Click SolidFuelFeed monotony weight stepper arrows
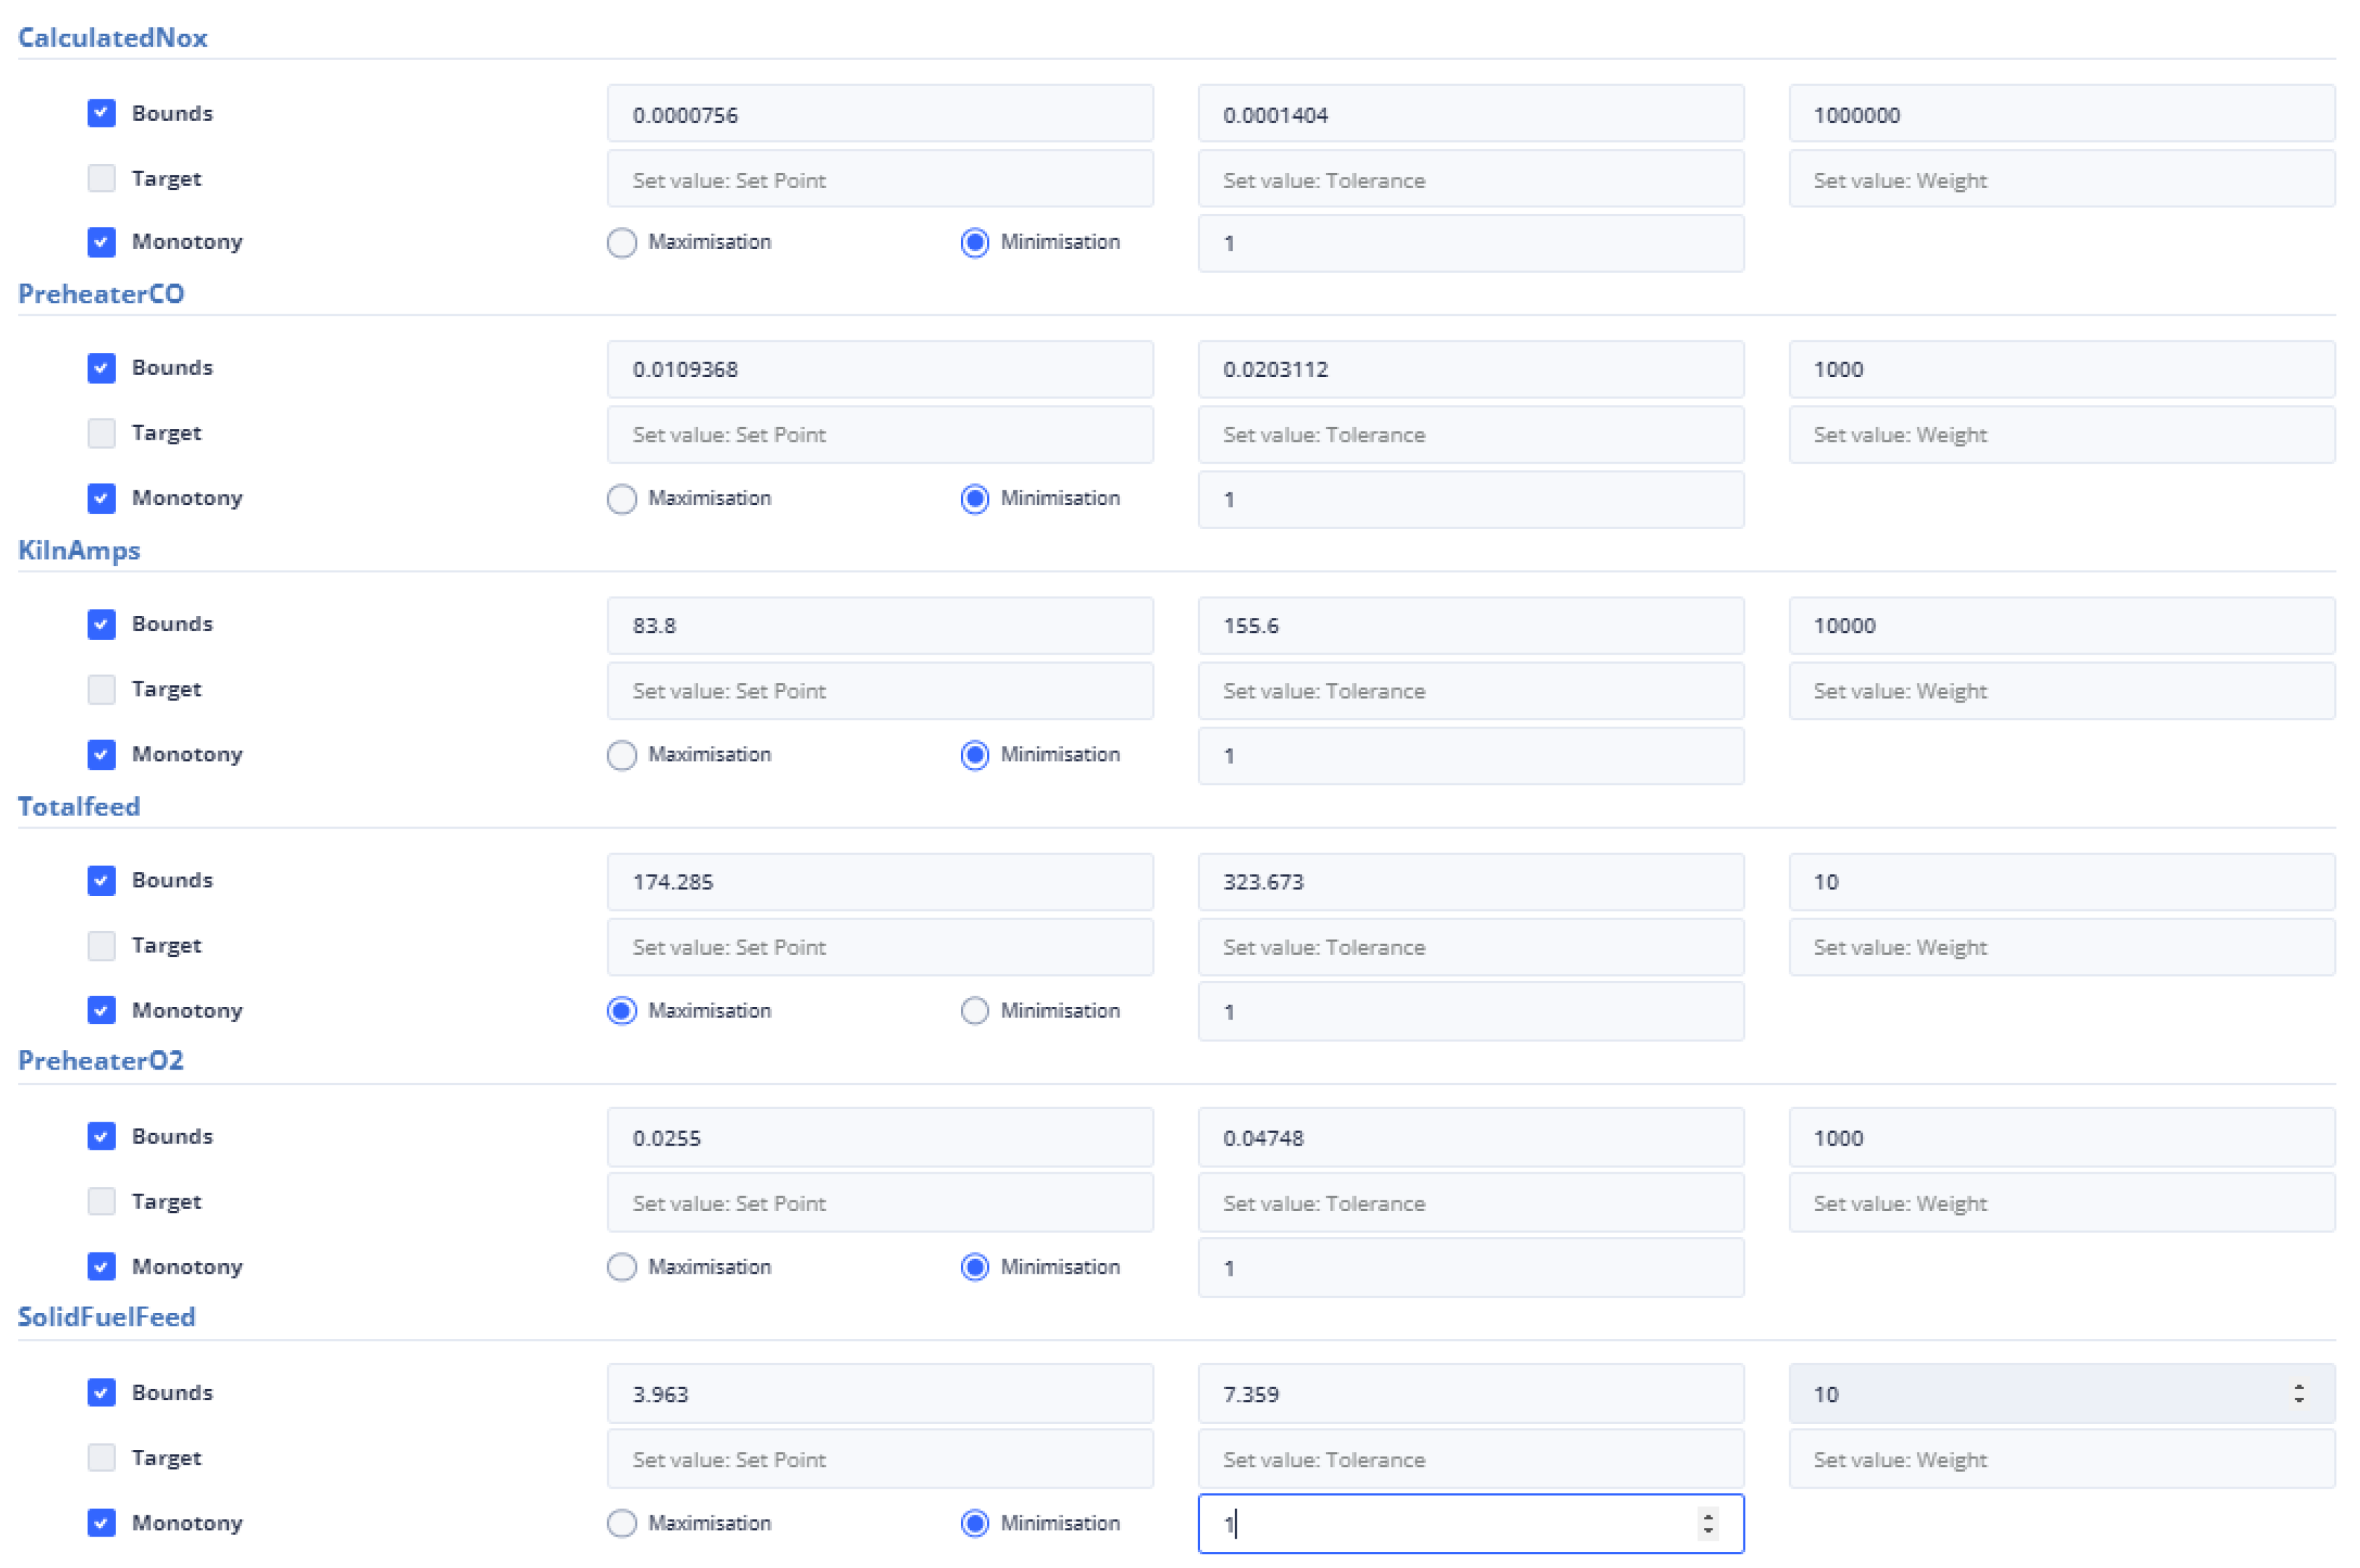Viewport: 2360px width, 1568px height. [1707, 1523]
